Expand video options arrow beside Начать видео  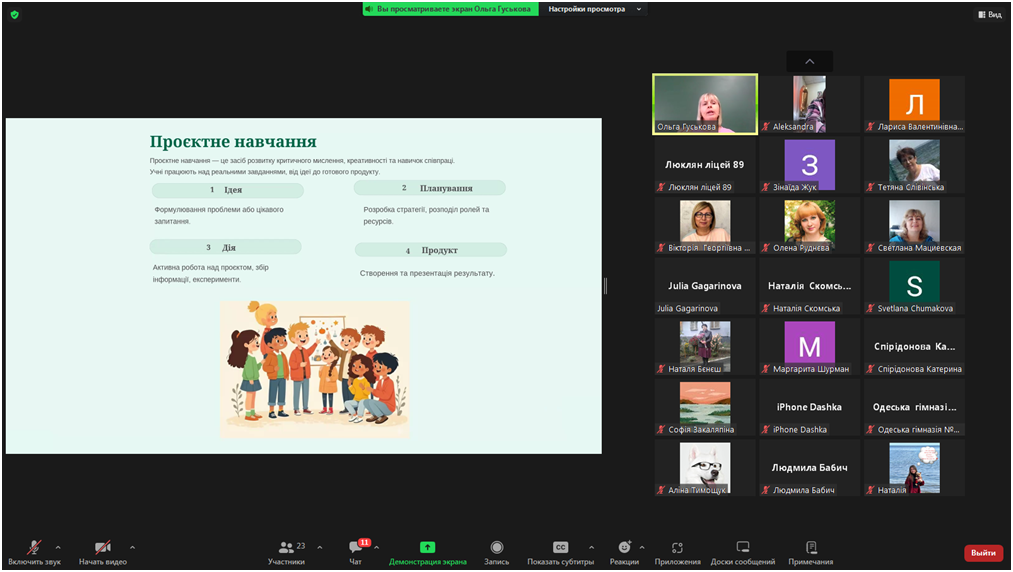coord(132,547)
